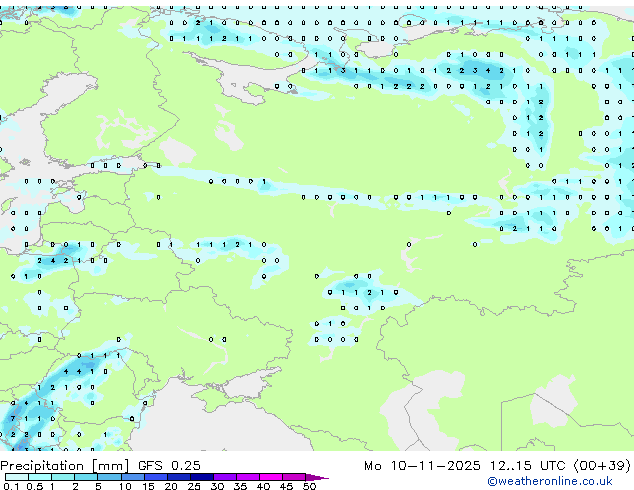Select the 5–10 mm legend color swatch

tap(109, 477)
